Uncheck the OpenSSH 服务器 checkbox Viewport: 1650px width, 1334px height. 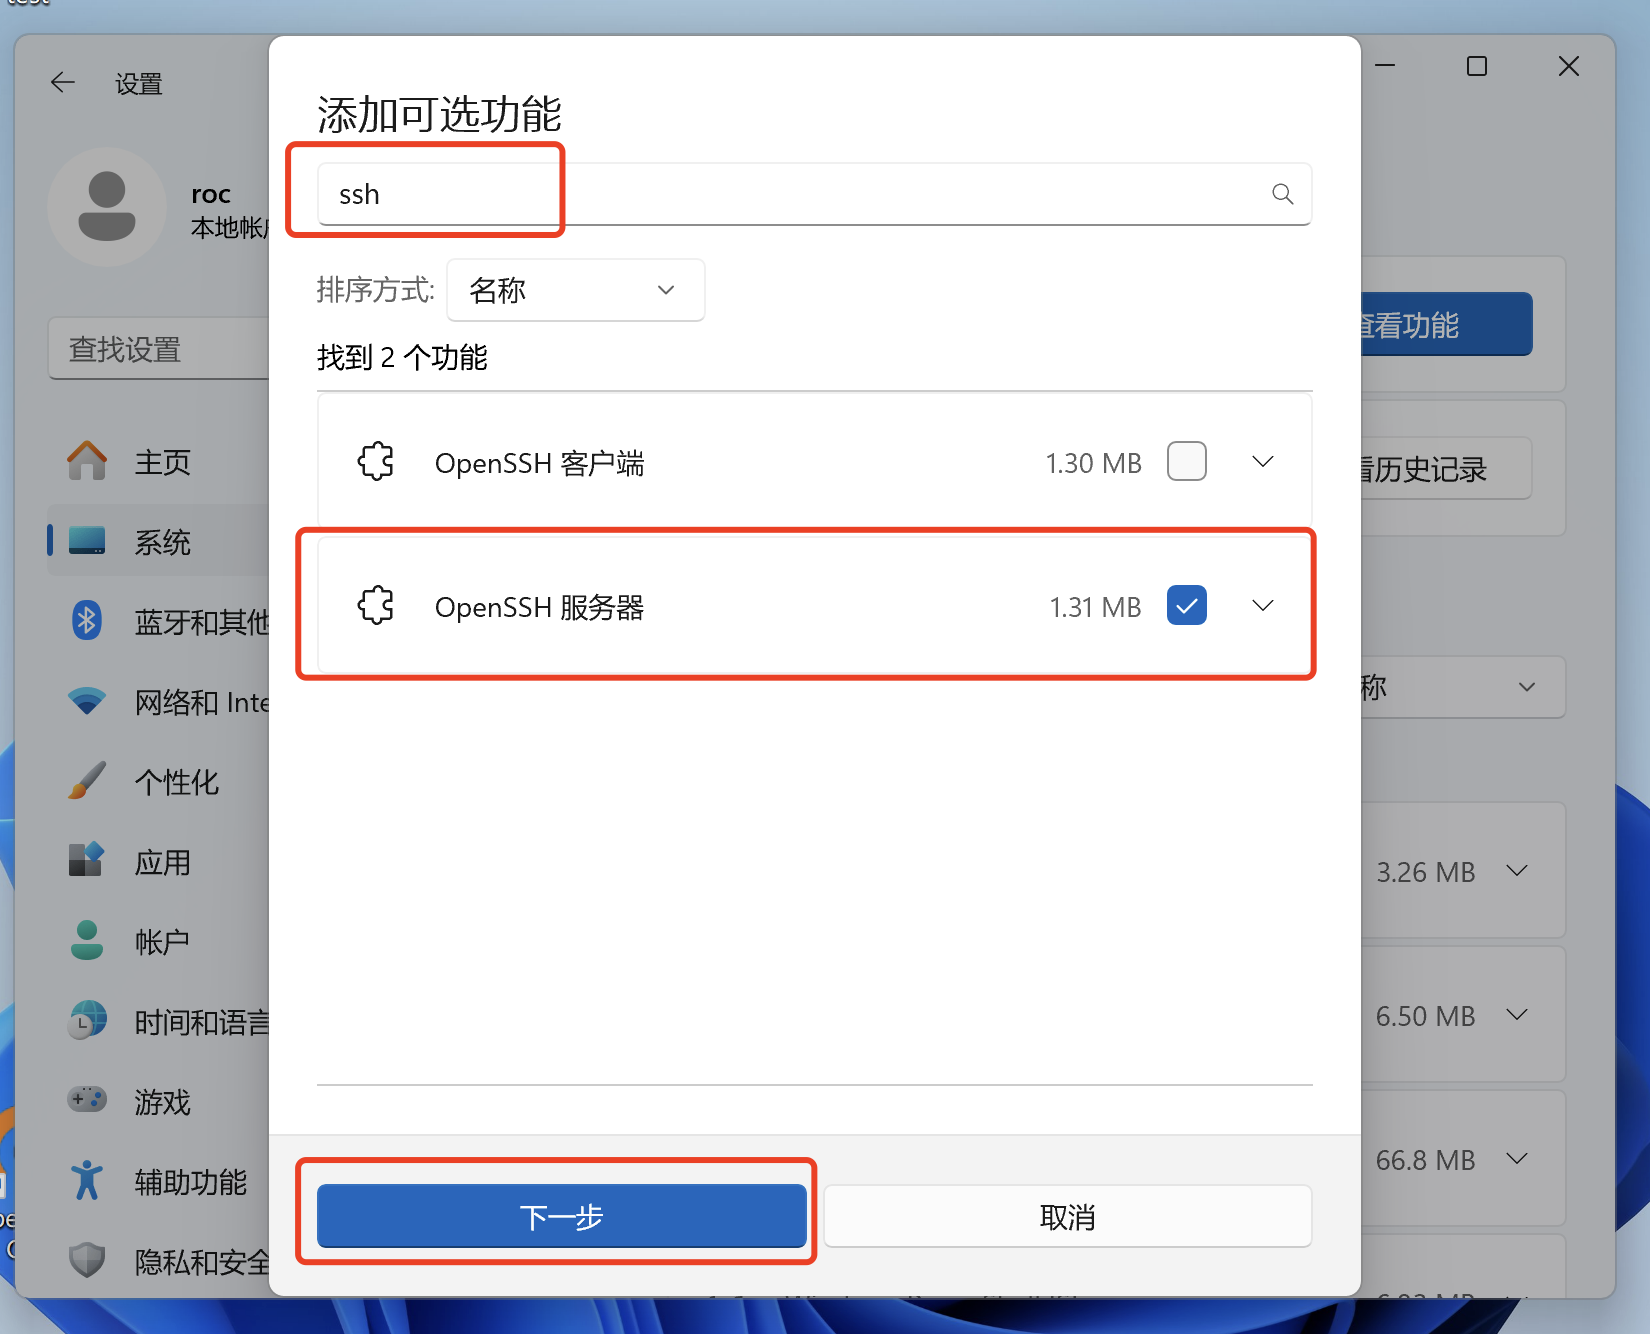point(1187,605)
